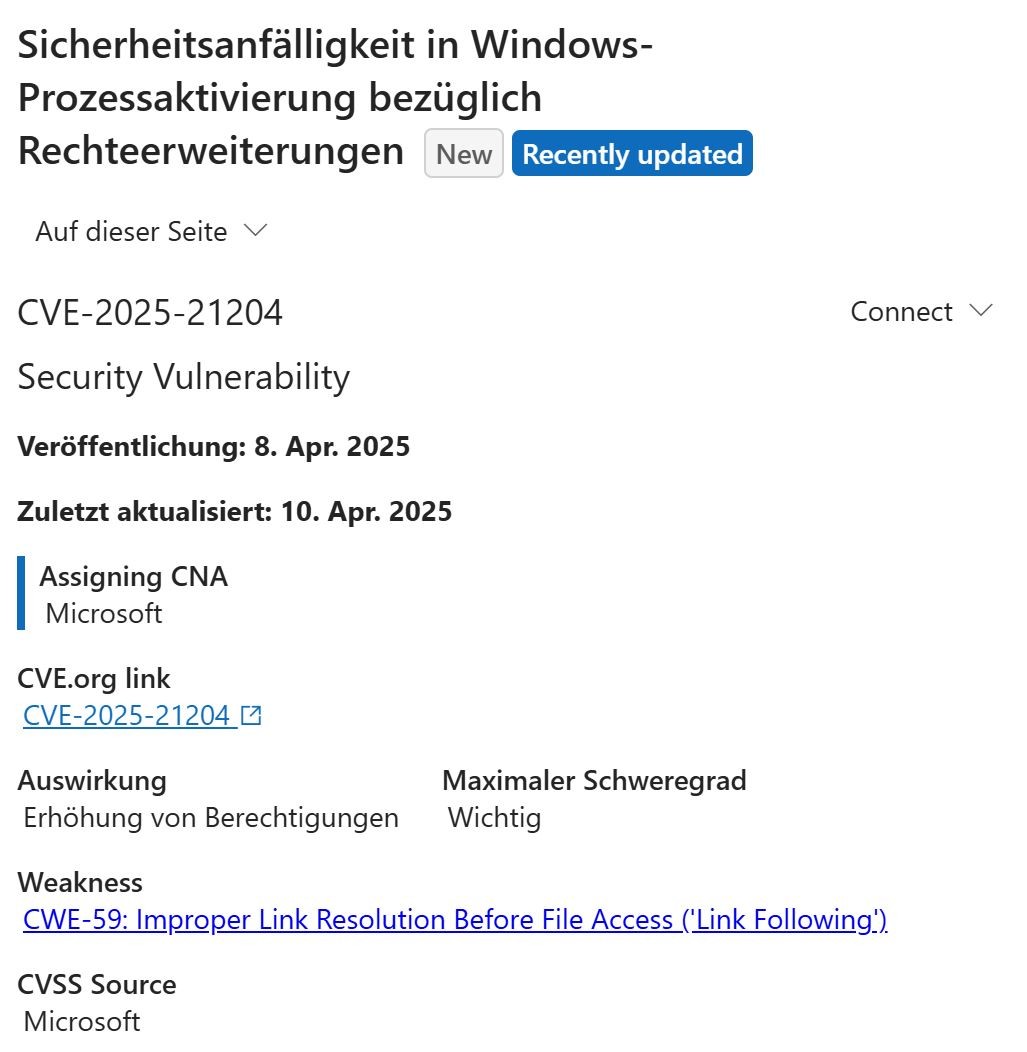
Task: Click the Wichtig severity value
Action: 494,817
